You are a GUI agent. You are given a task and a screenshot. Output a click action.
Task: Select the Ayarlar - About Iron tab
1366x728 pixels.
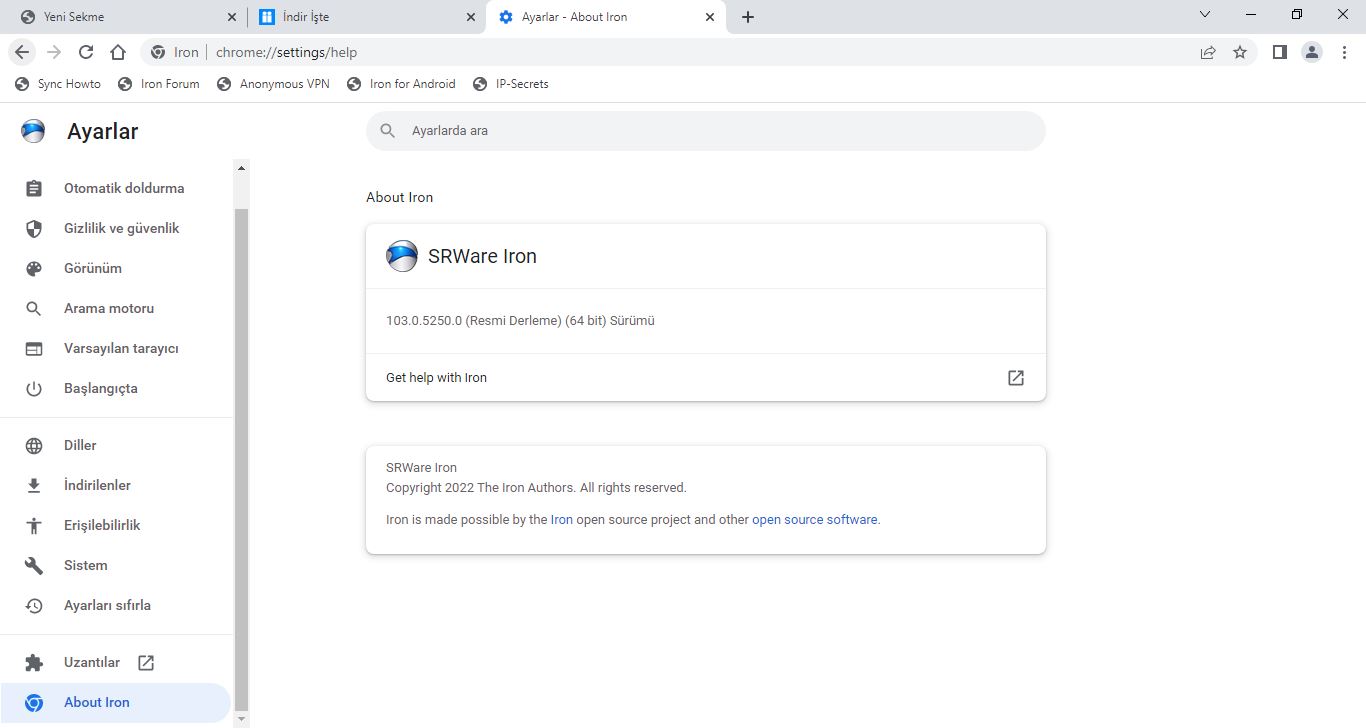[605, 17]
